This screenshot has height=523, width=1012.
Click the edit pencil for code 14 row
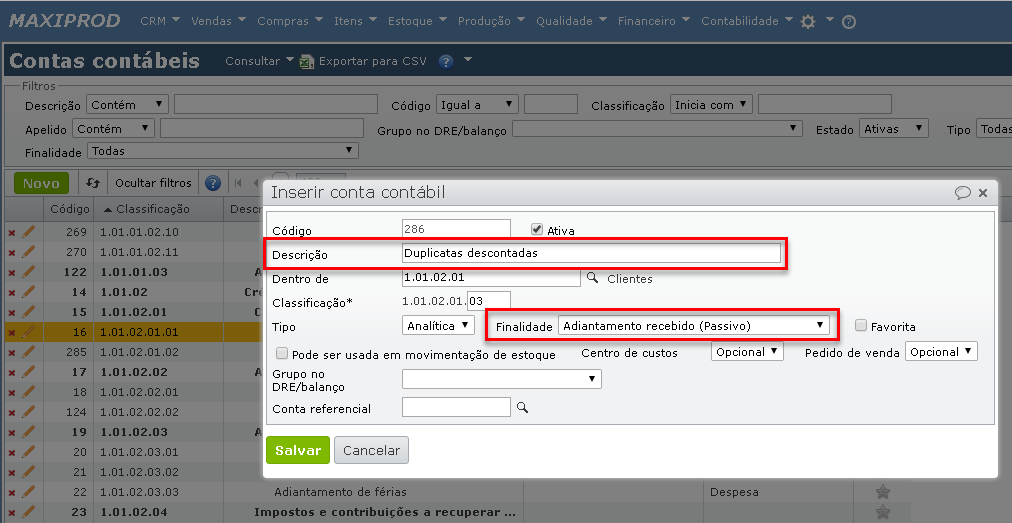pos(28,292)
